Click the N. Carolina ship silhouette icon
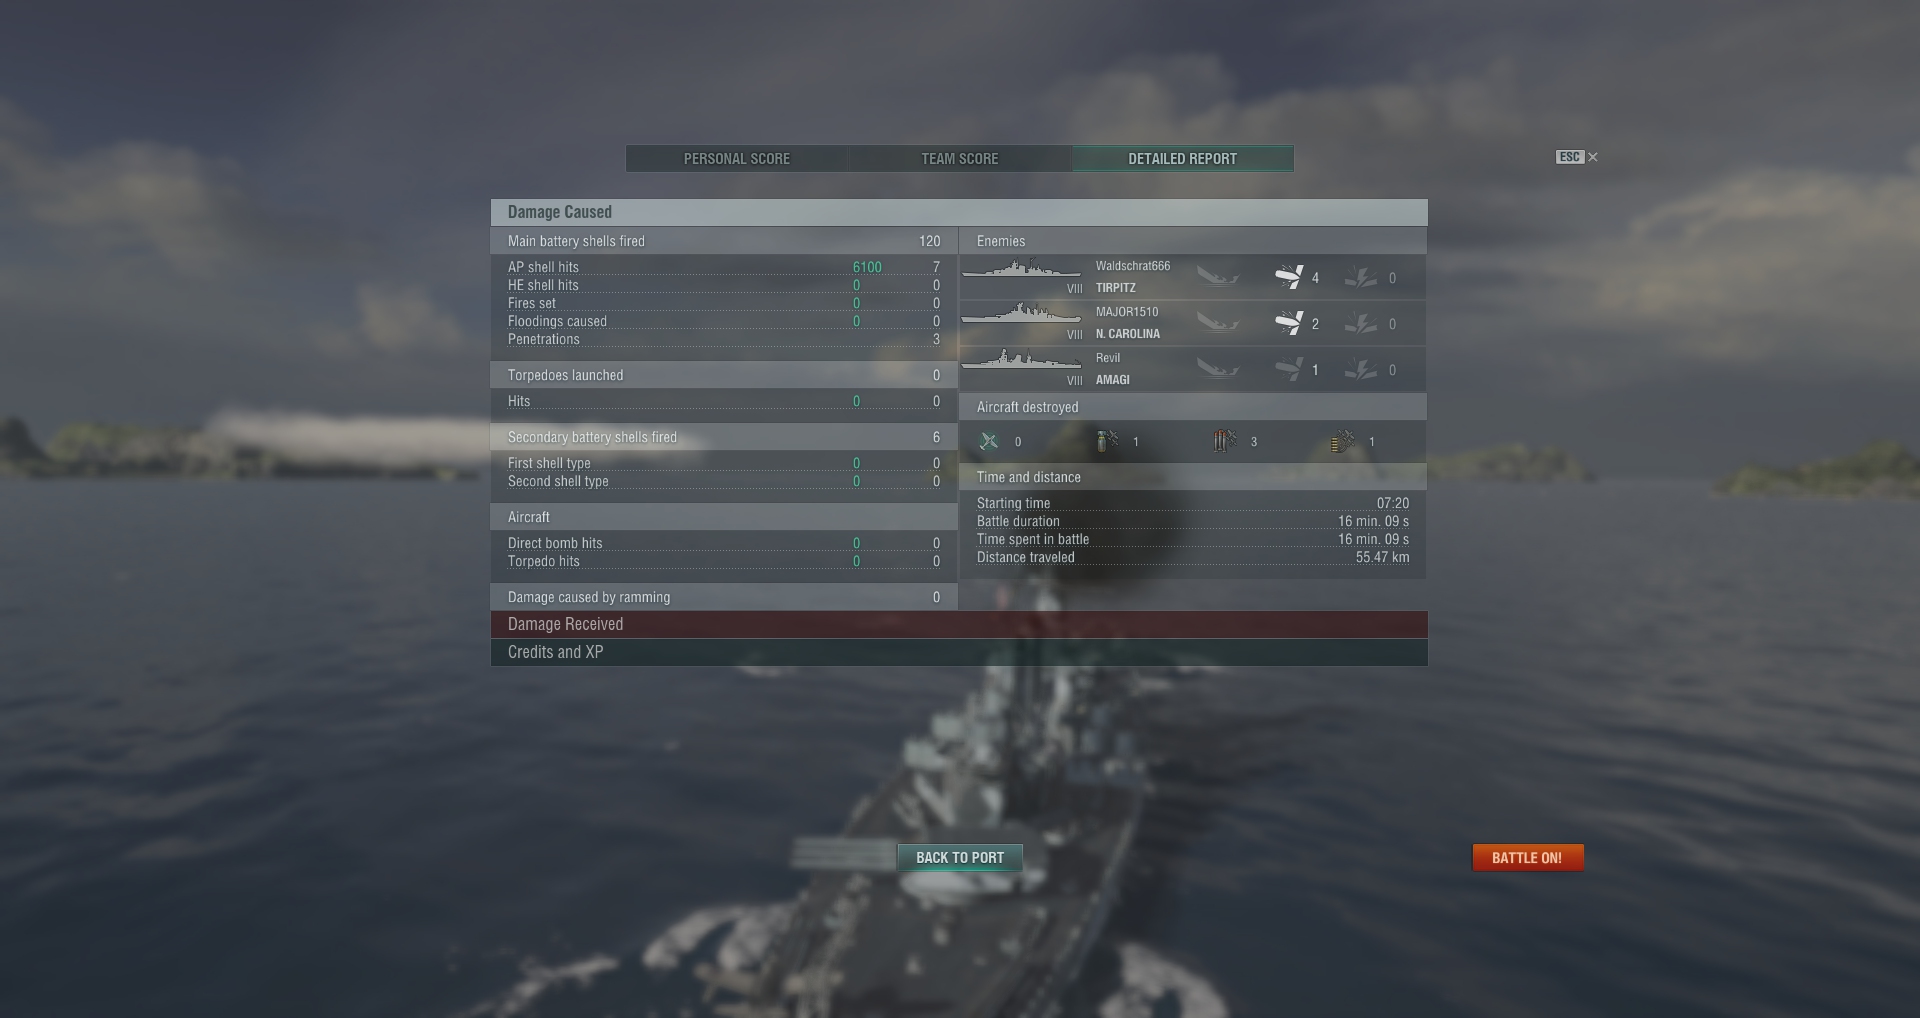The height and width of the screenshot is (1018, 1920). pos(1021,315)
